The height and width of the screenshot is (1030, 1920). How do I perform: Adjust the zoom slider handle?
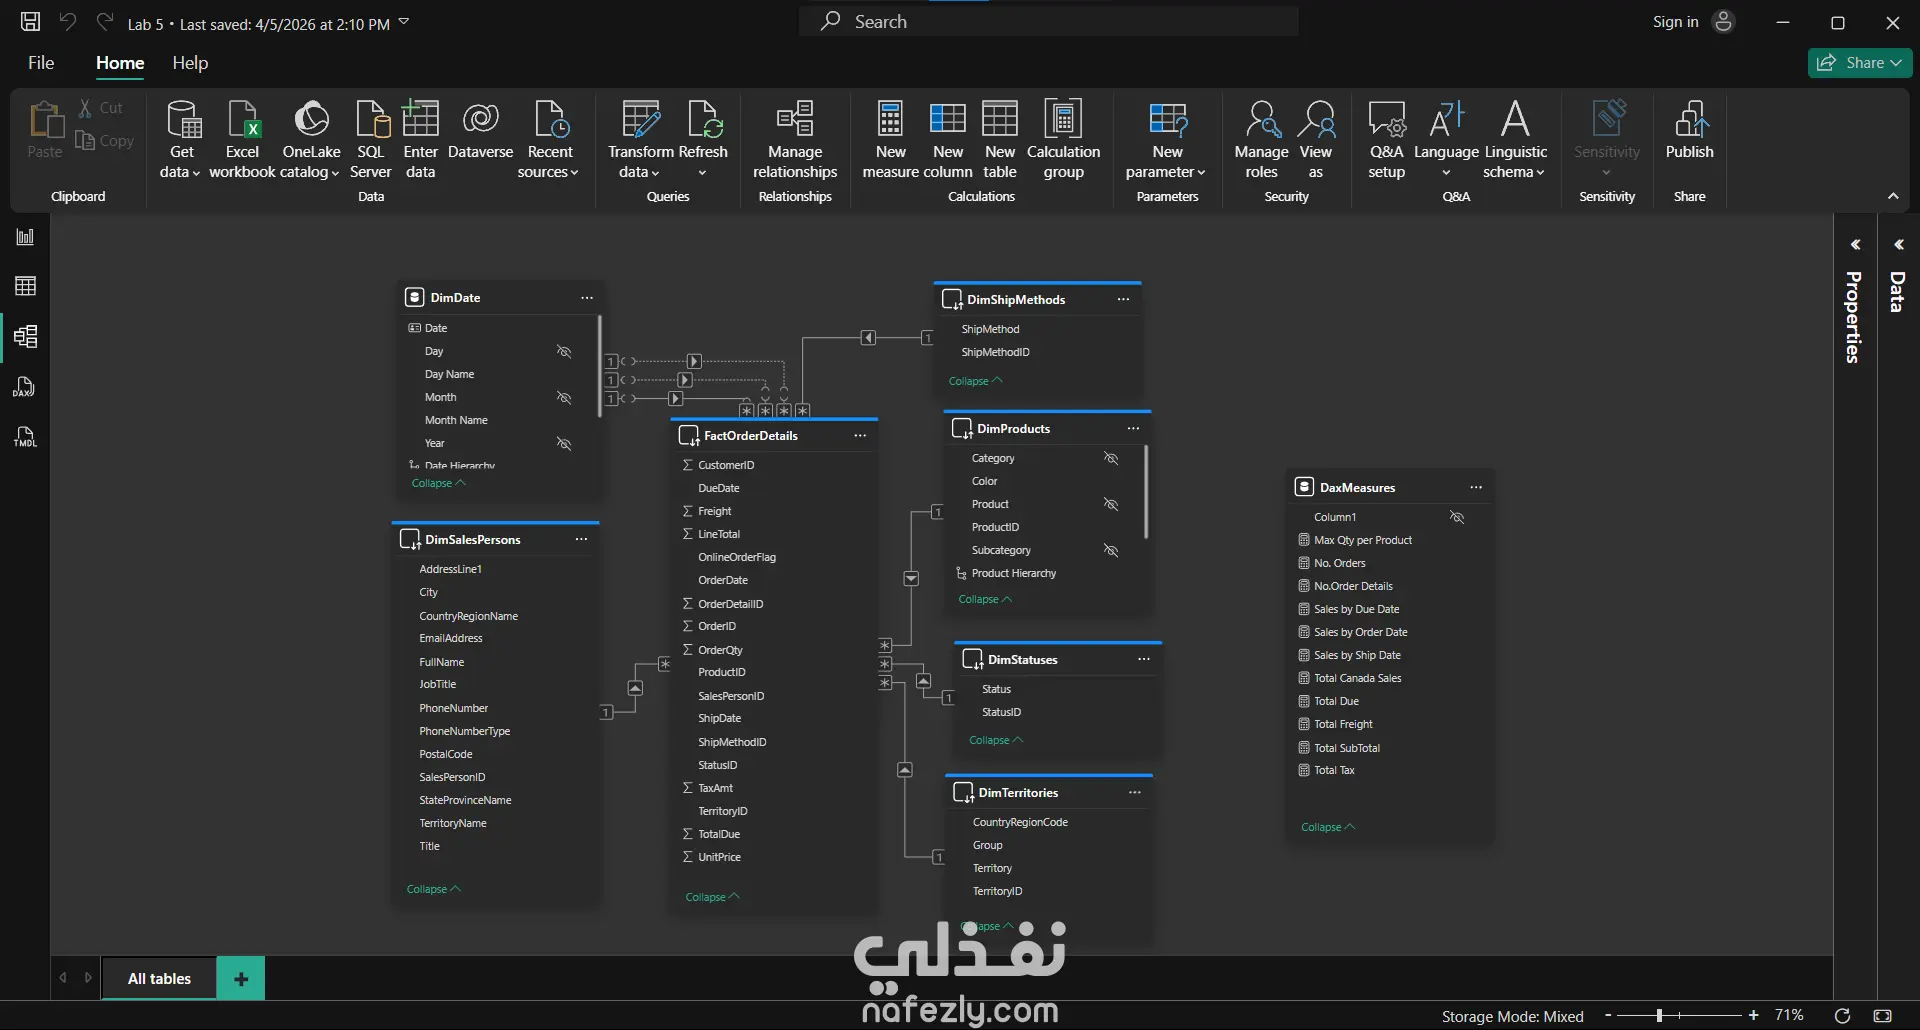[1659, 1016]
